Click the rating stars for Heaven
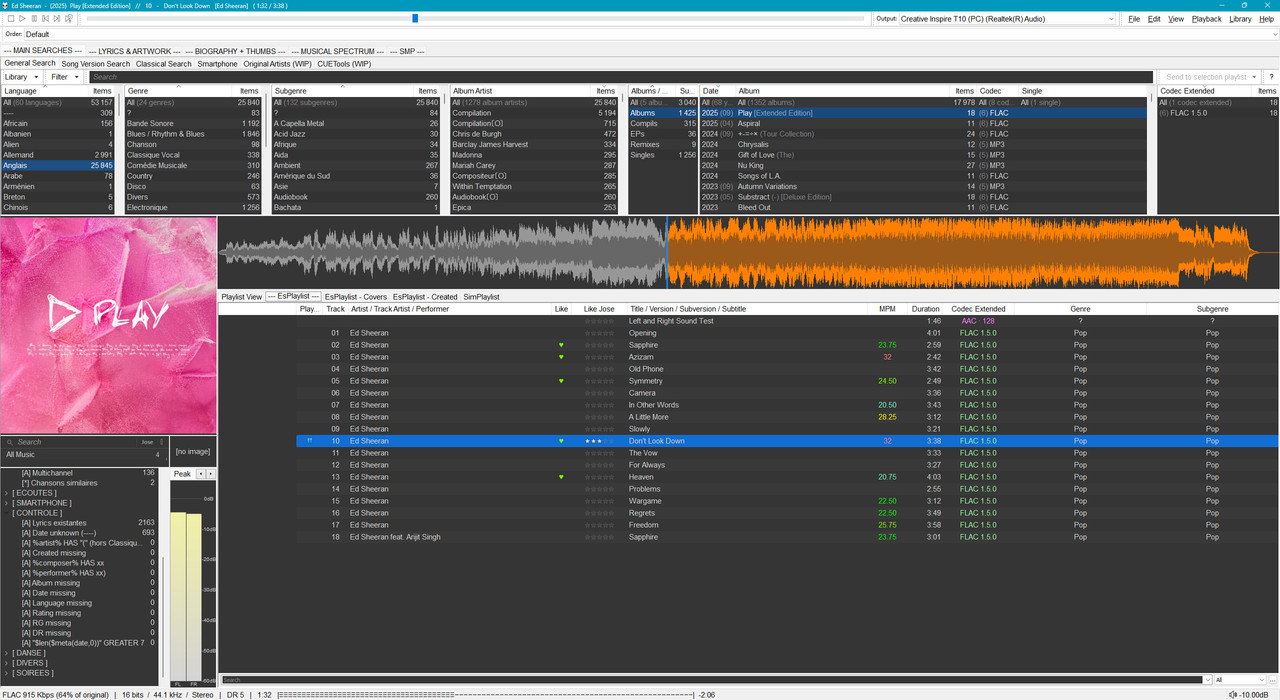The image size is (1280, 700). [x=599, y=477]
